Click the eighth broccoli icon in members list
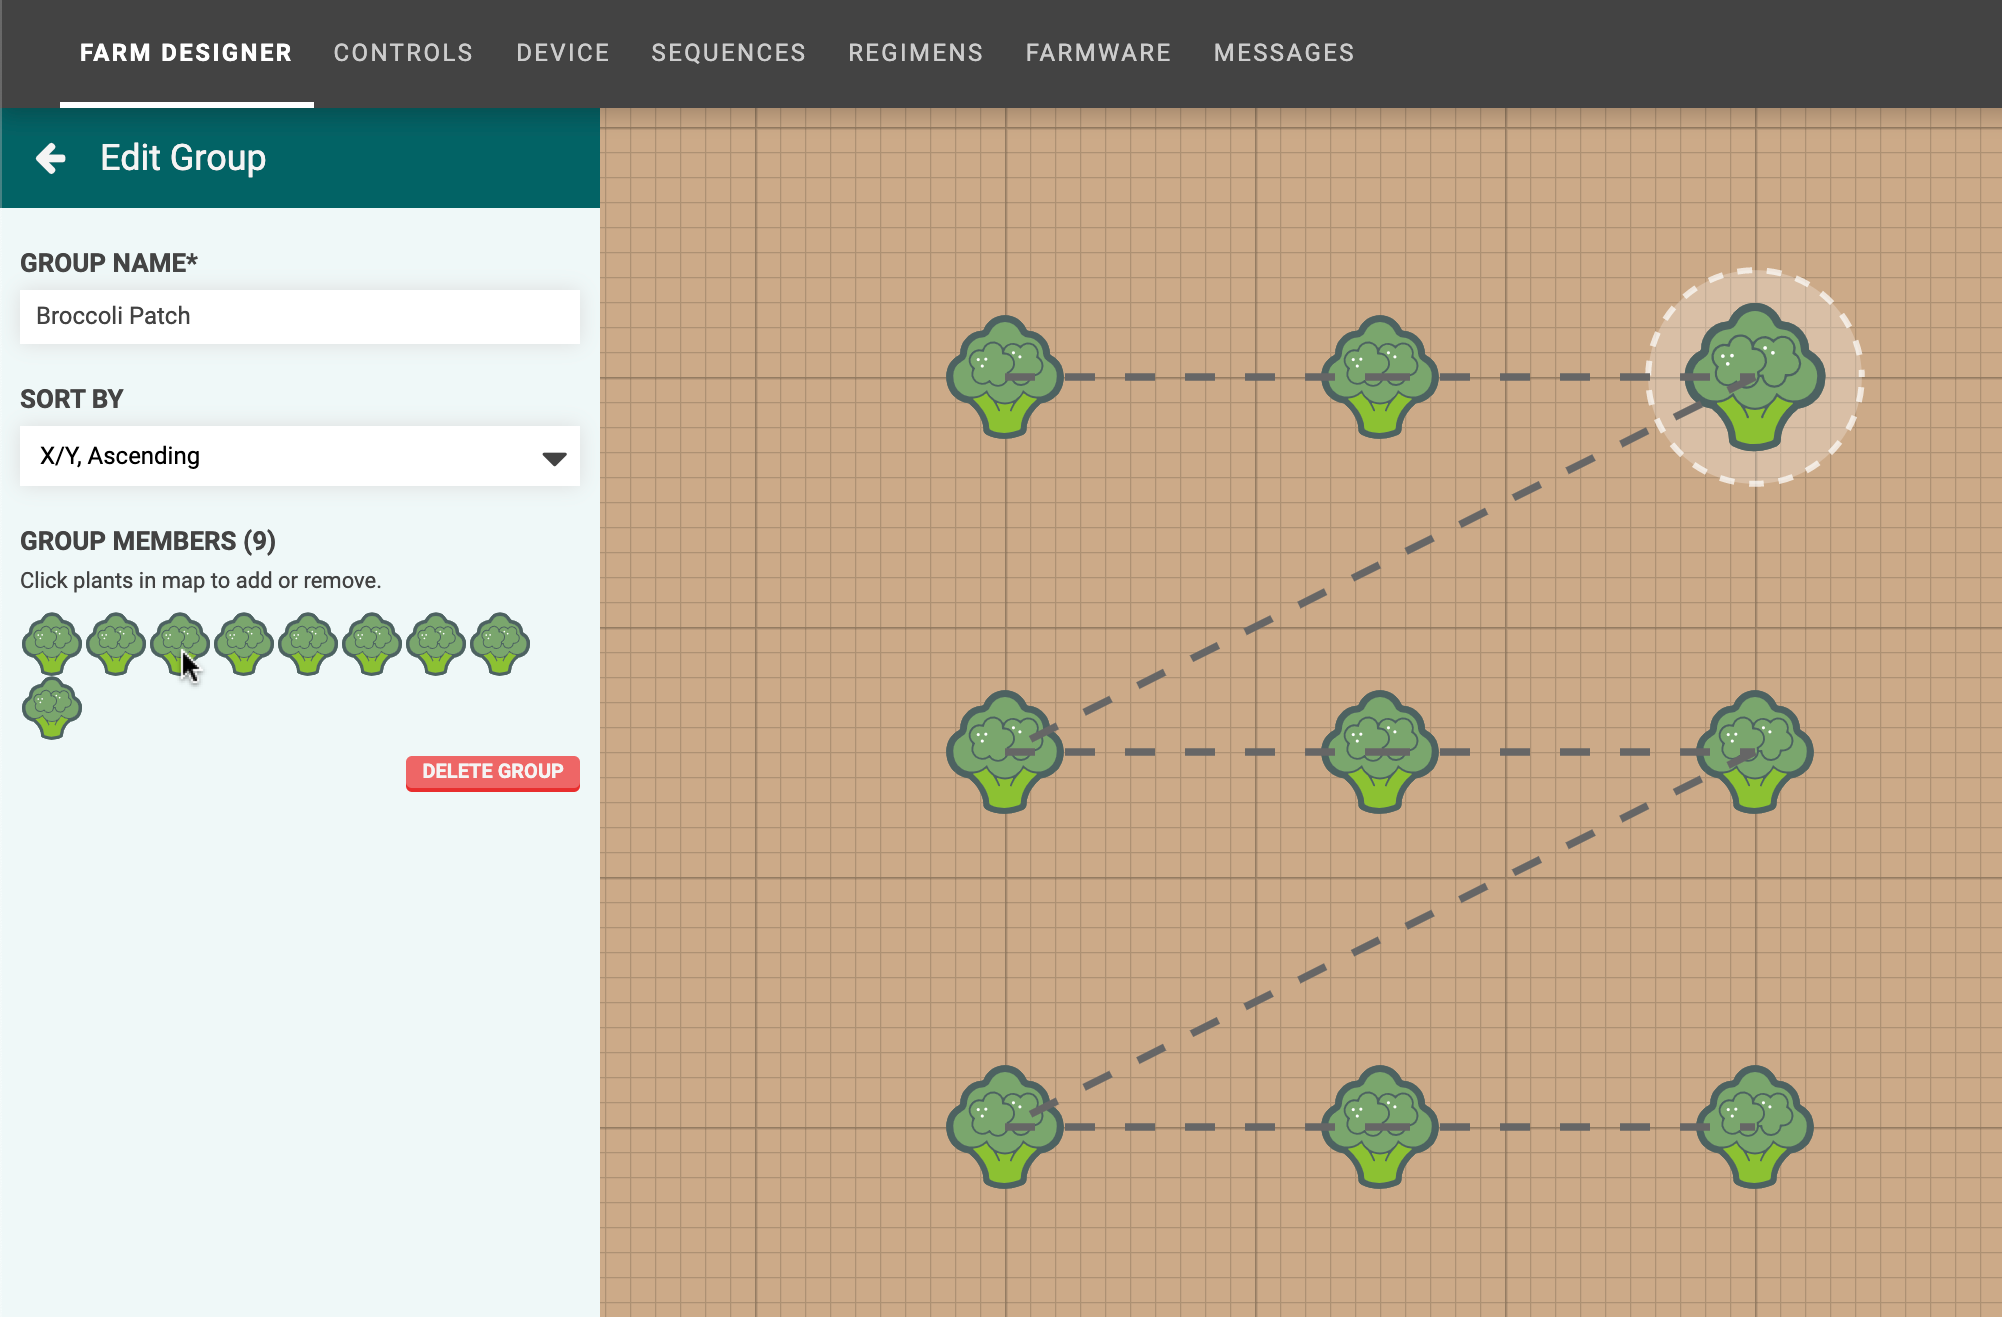The image size is (2002, 1317). (x=500, y=644)
